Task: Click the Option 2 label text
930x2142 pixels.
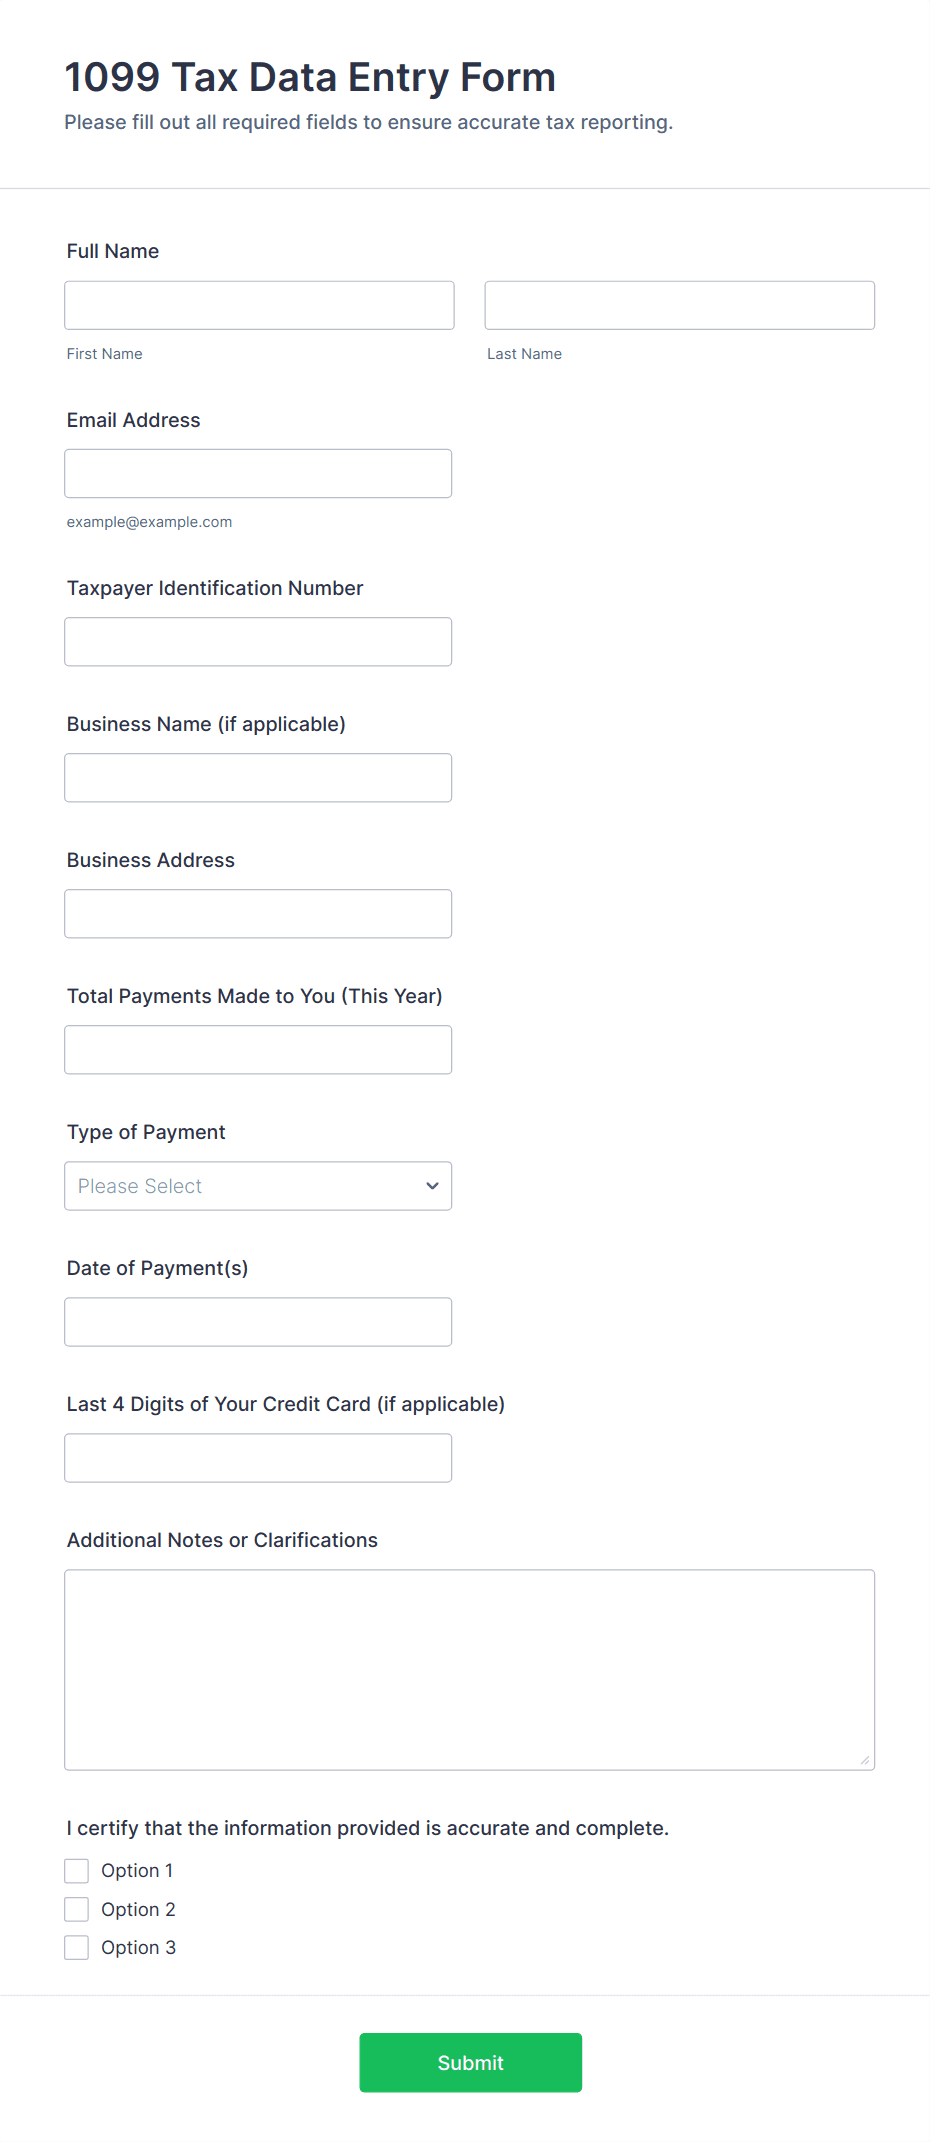Action: 138,1909
